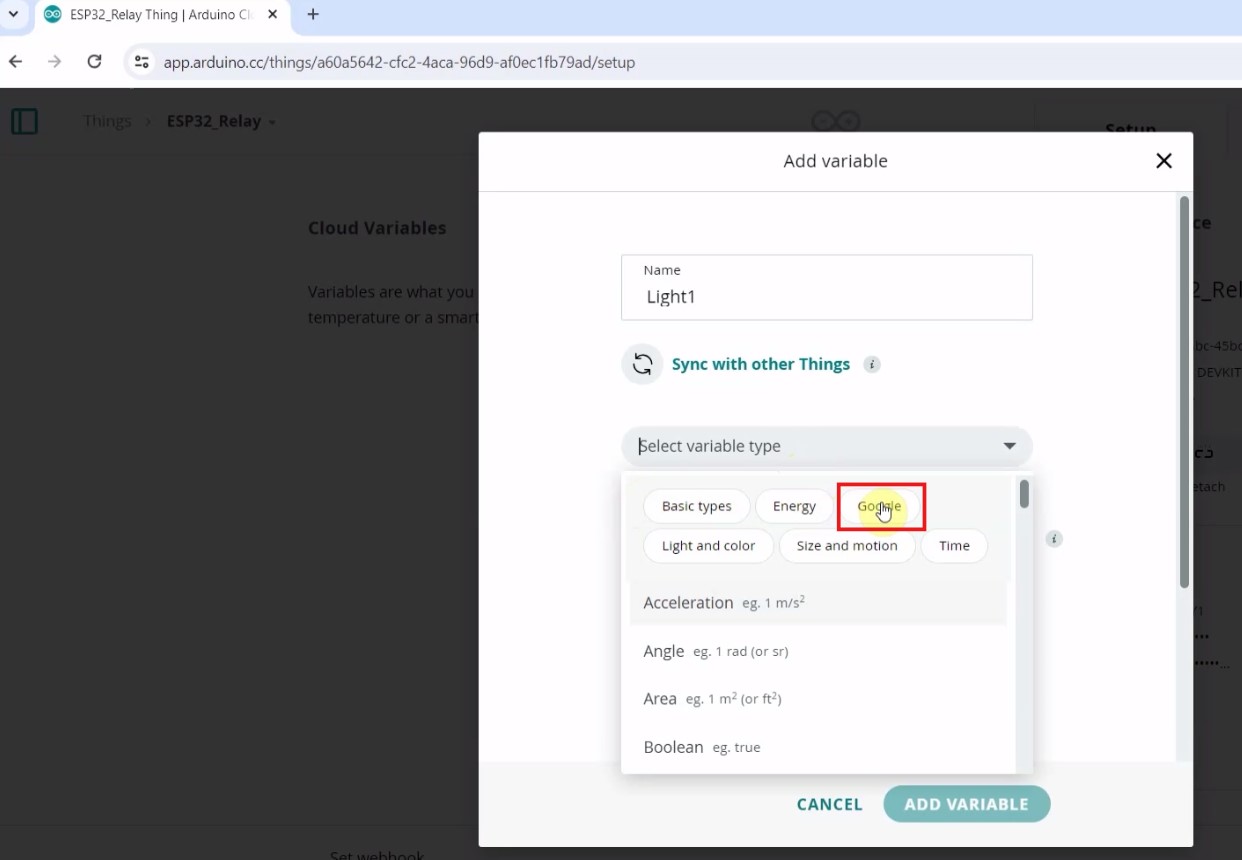
Task: Filter variable types by Basic types
Action: pyautogui.click(x=696, y=506)
